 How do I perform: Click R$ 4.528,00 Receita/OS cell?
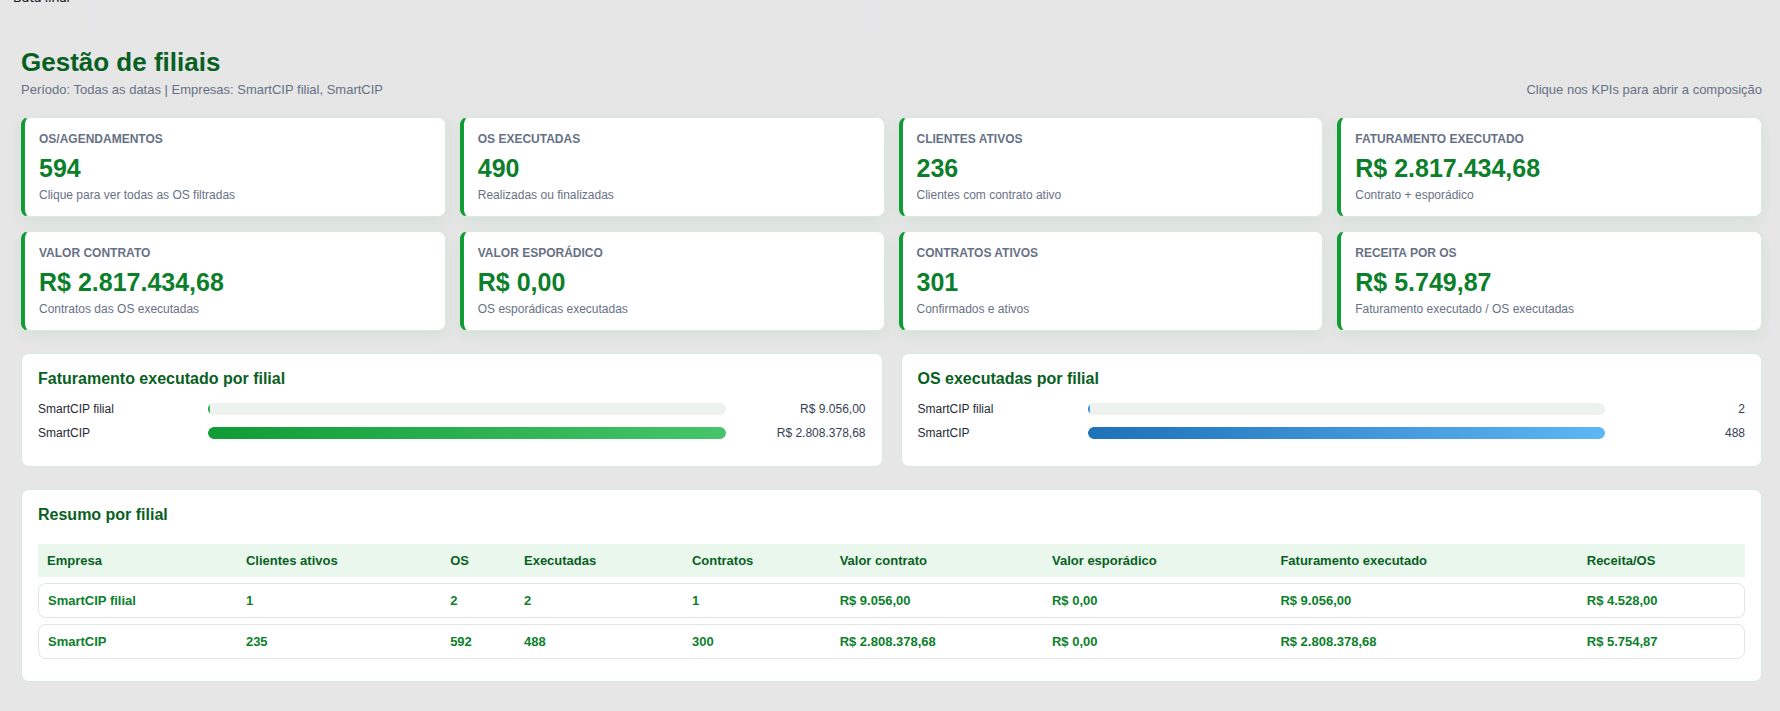click(x=1621, y=601)
